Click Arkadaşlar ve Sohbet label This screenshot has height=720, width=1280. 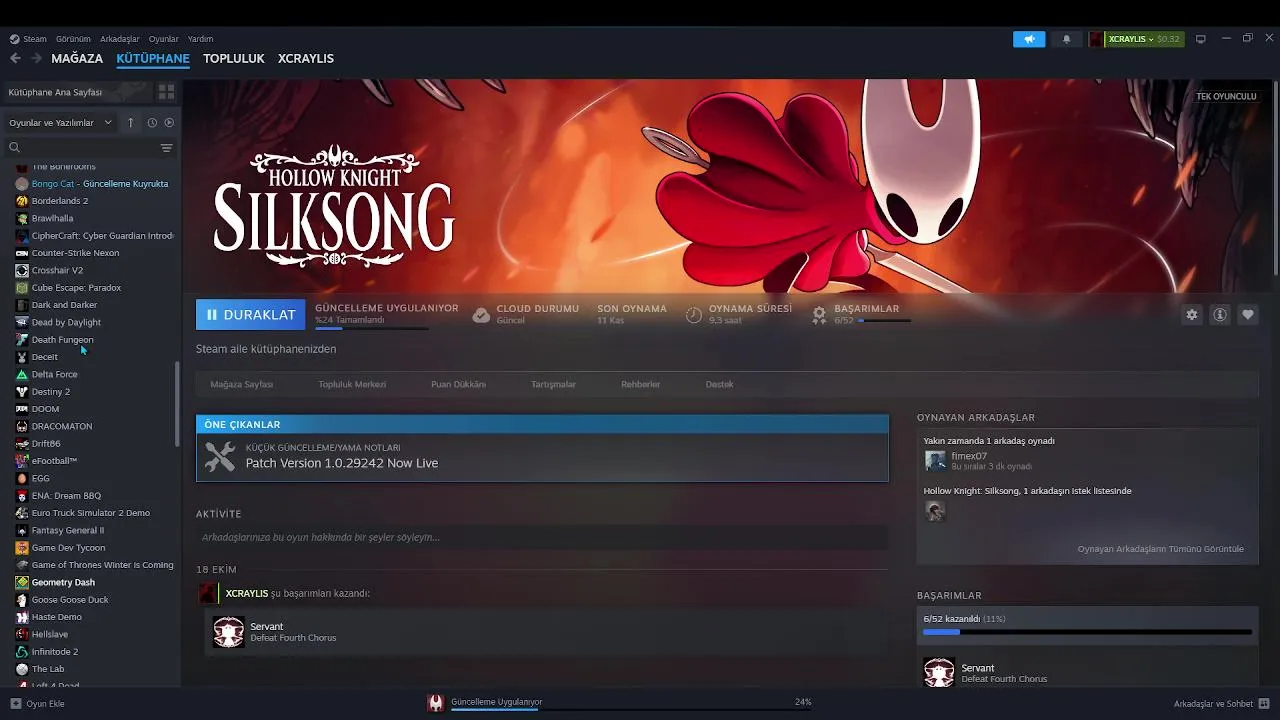point(1213,703)
